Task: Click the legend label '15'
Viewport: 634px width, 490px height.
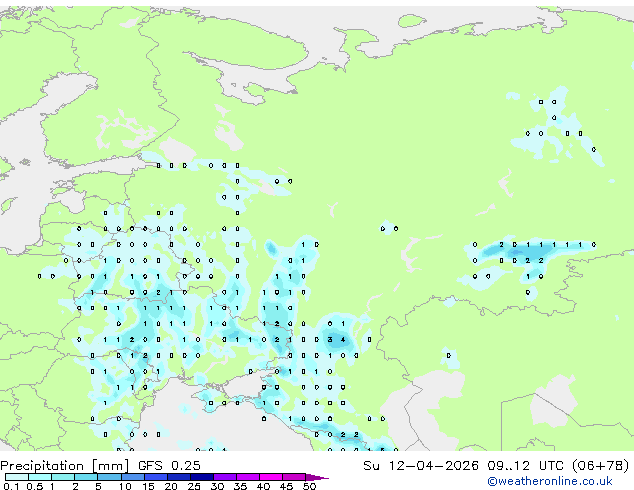Action: [x=148, y=486]
